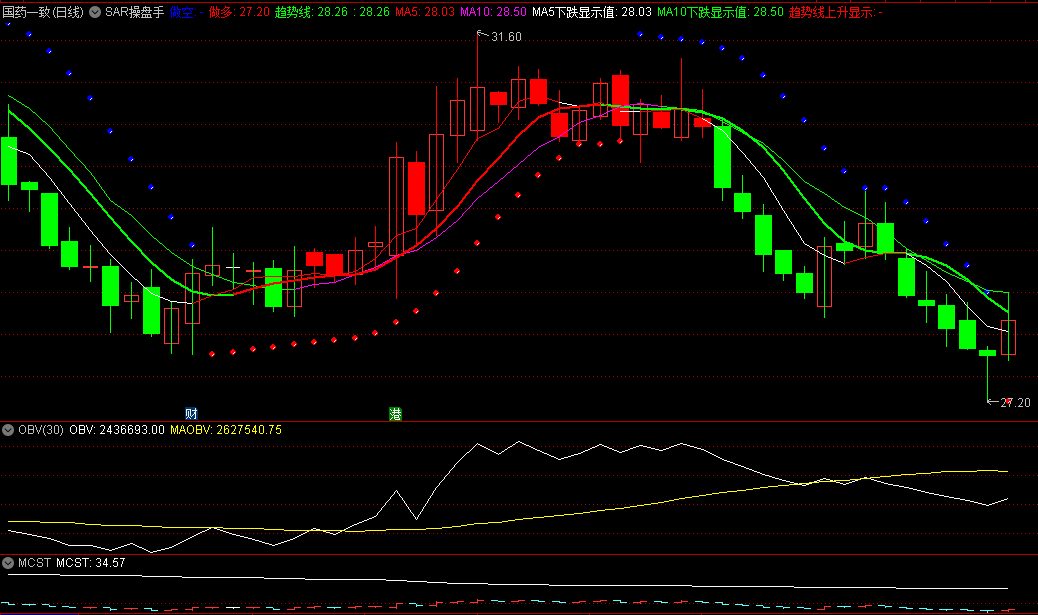Viewport: 1038px width, 615px height.
Task: Click the MA10下跌显示值: 28.50 label
Action: coord(720,12)
